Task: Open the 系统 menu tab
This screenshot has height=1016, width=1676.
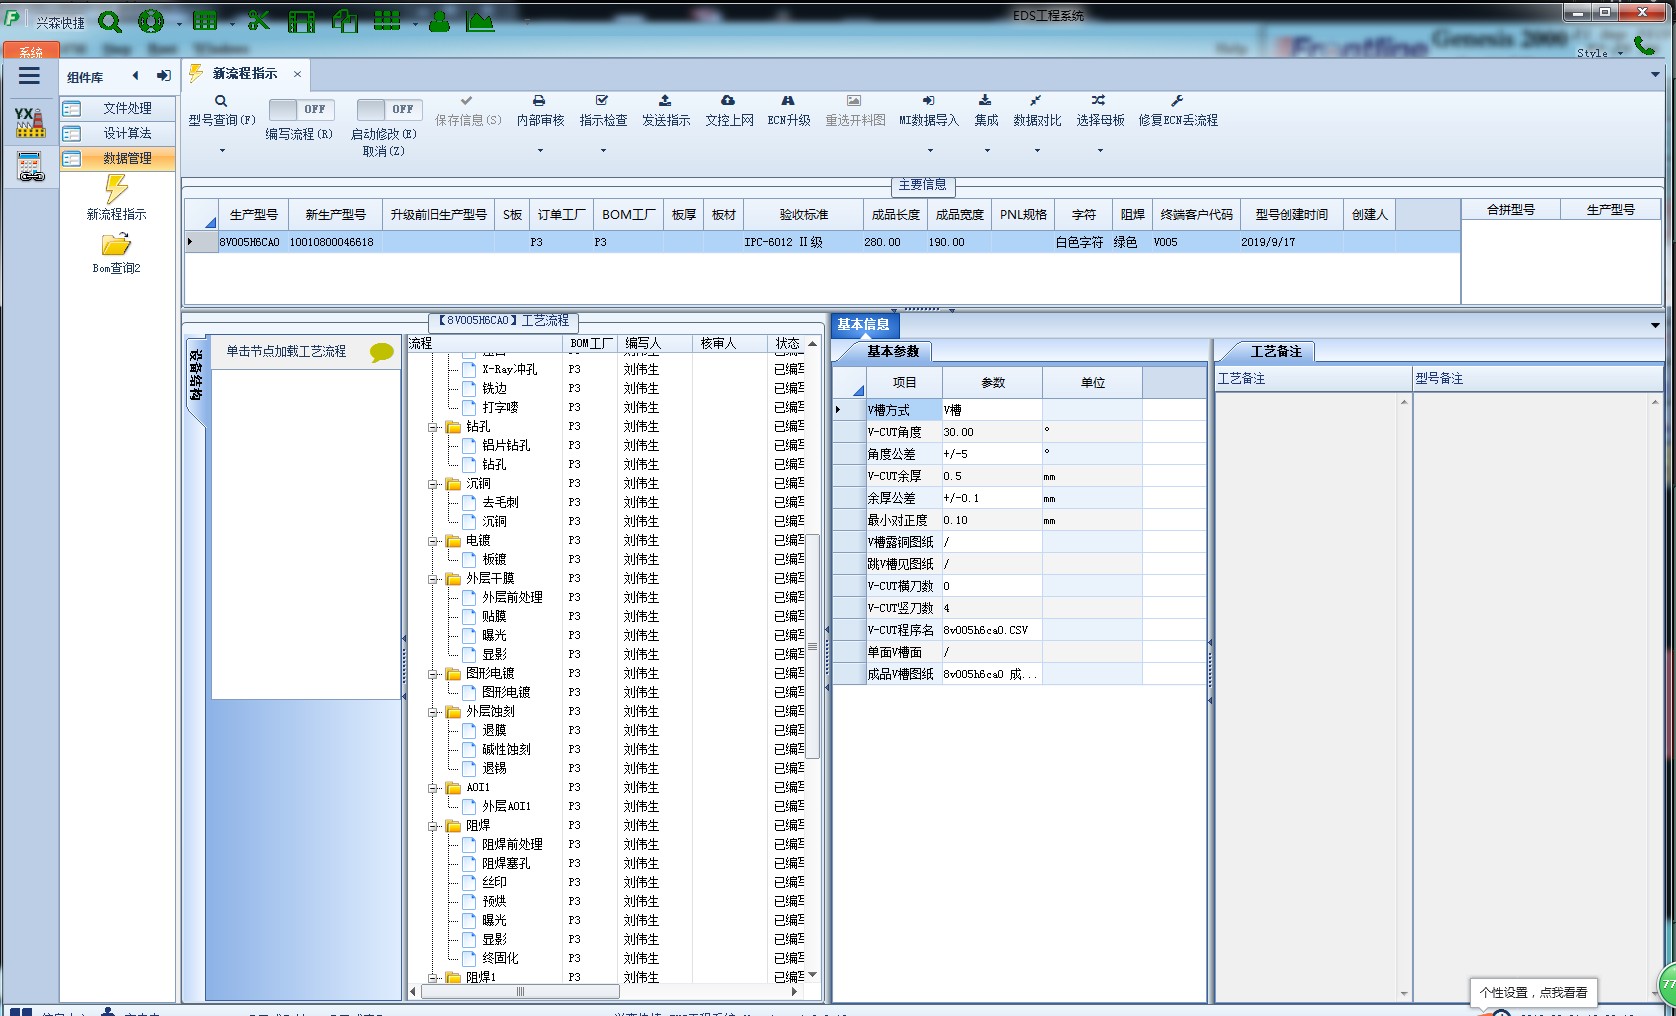Action: coord(31,51)
